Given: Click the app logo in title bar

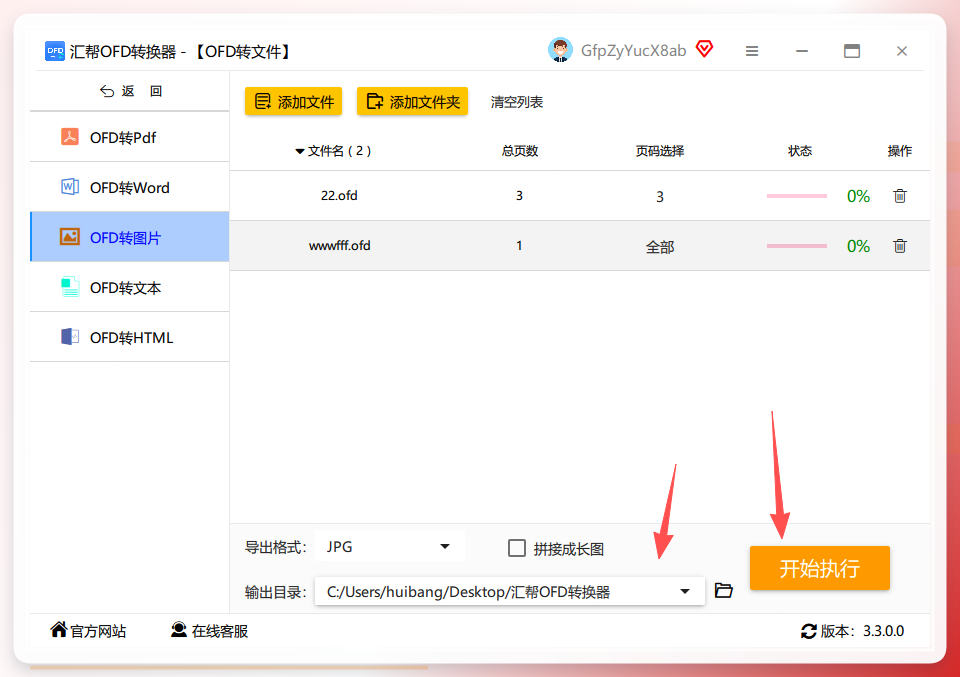Looking at the screenshot, I should click(x=55, y=51).
